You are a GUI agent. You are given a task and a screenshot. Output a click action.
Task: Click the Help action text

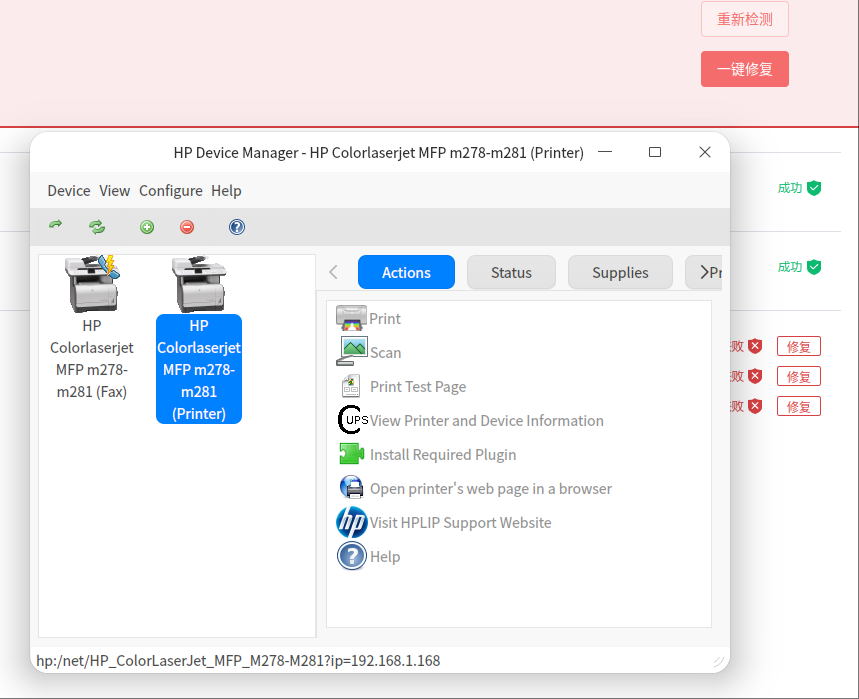click(x=385, y=557)
